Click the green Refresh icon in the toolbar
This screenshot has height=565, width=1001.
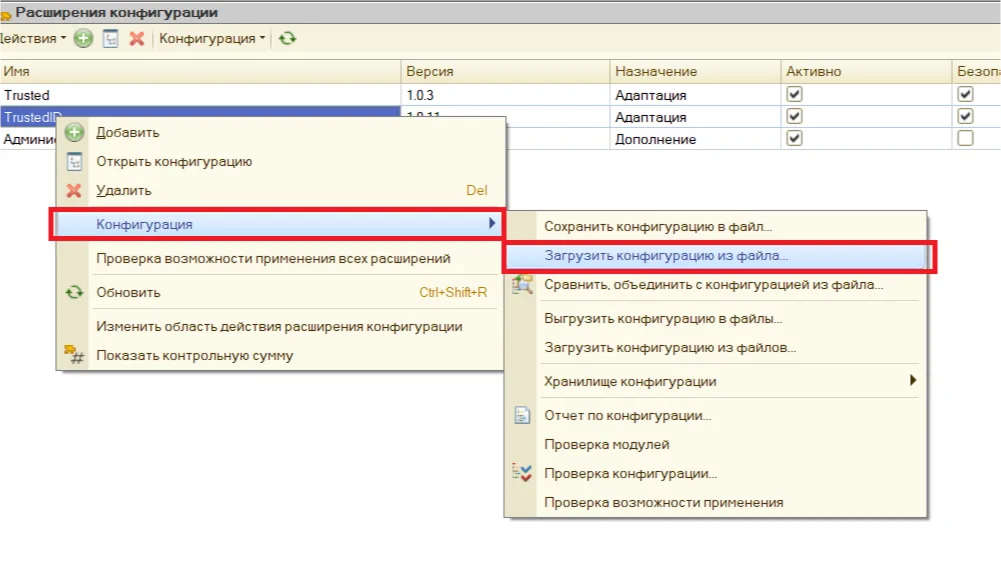click(288, 39)
